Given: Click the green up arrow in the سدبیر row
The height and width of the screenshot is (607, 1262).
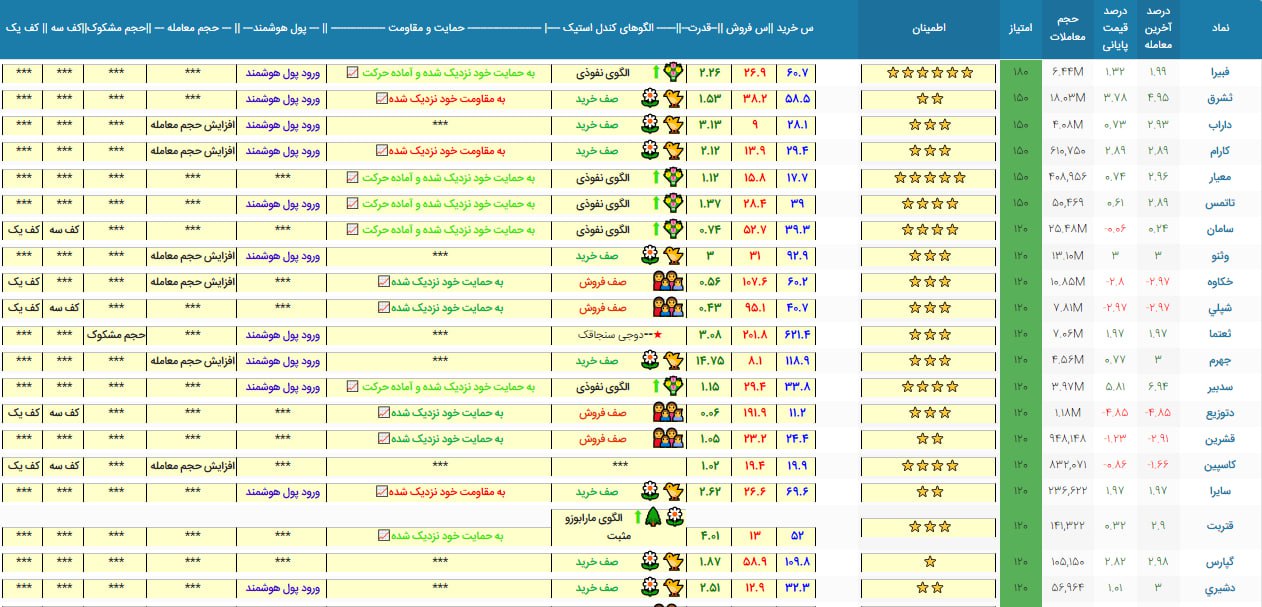Looking at the screenshot, I should (x=656, y=386).
